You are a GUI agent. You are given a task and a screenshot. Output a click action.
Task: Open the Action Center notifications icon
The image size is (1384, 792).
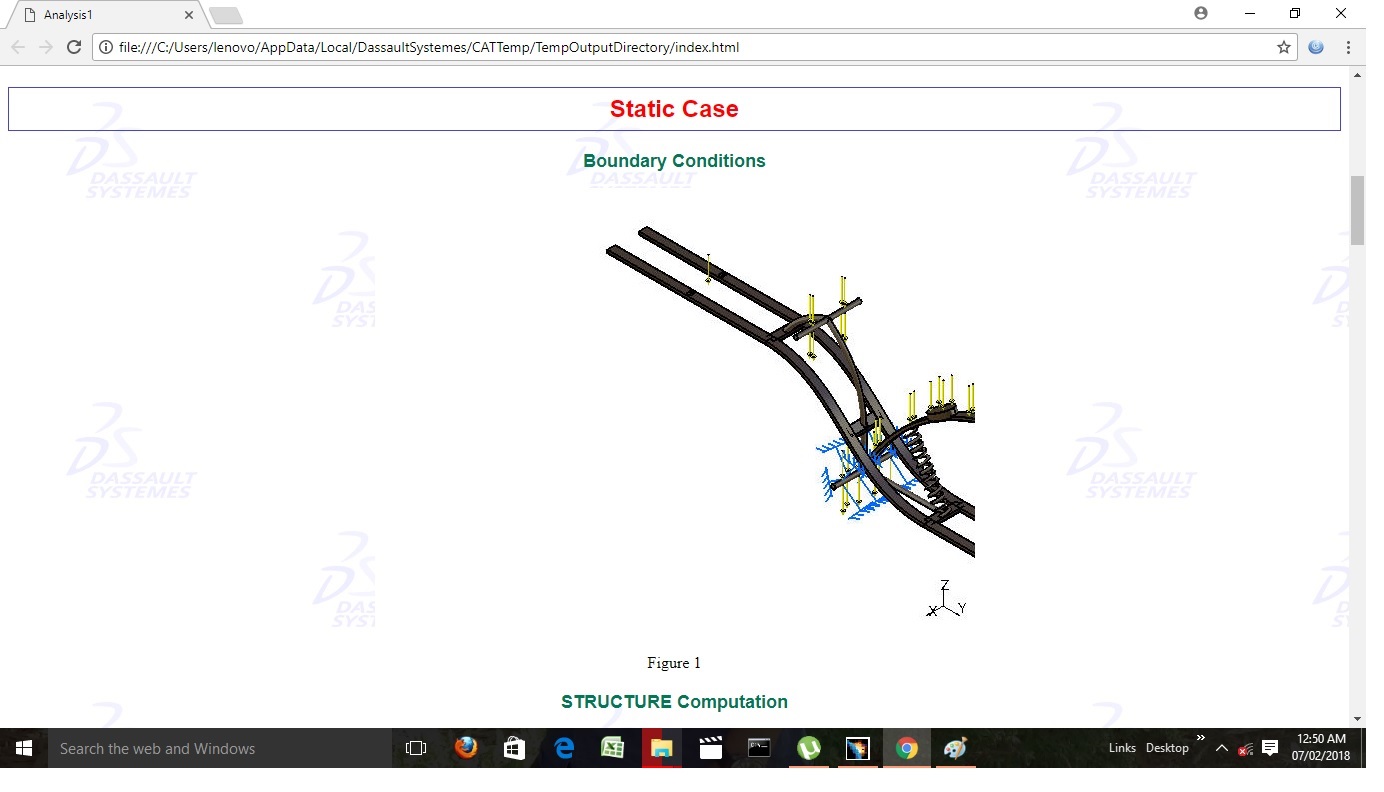coord(1270,748)
